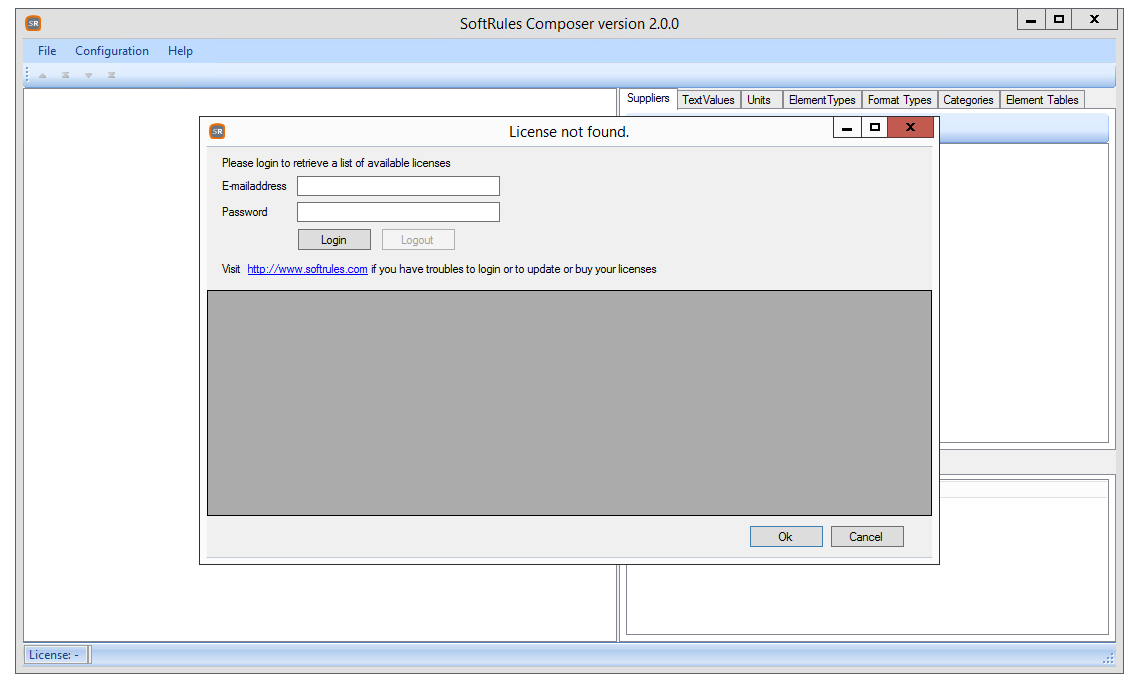Switch to the Units tab
Image resolution: width=1135 pixels, height=684 pixels.
[759, 100]
